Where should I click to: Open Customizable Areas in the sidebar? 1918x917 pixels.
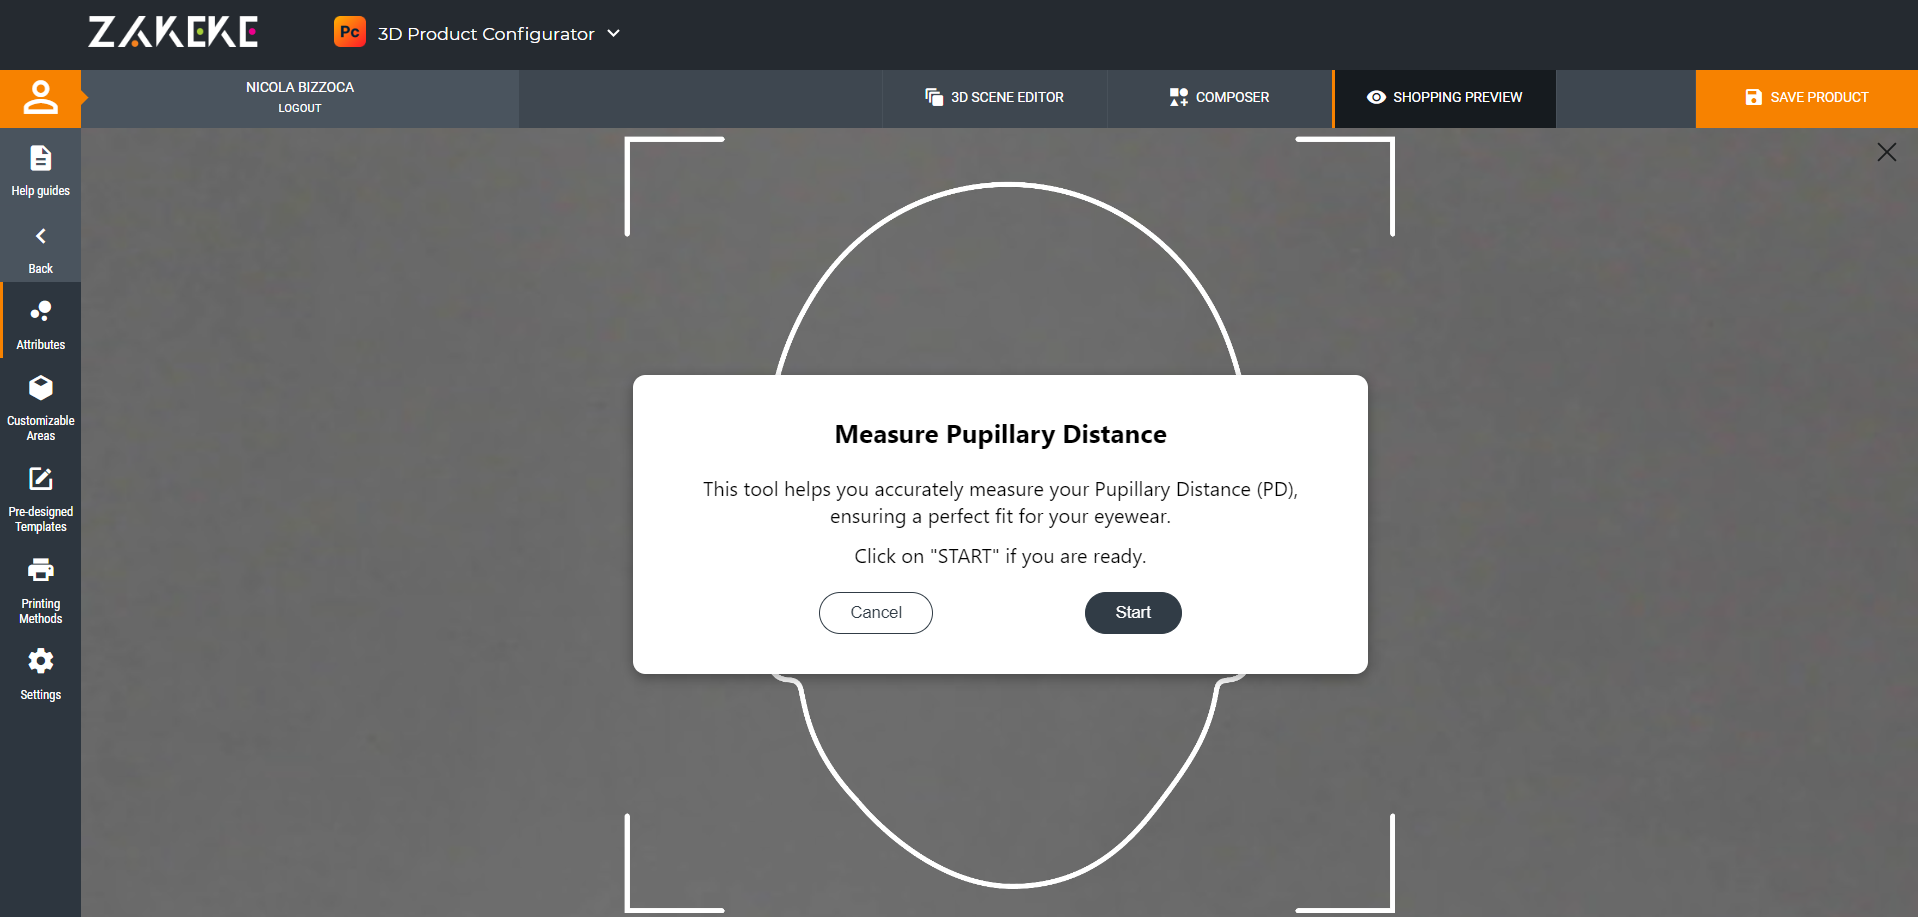40,408
